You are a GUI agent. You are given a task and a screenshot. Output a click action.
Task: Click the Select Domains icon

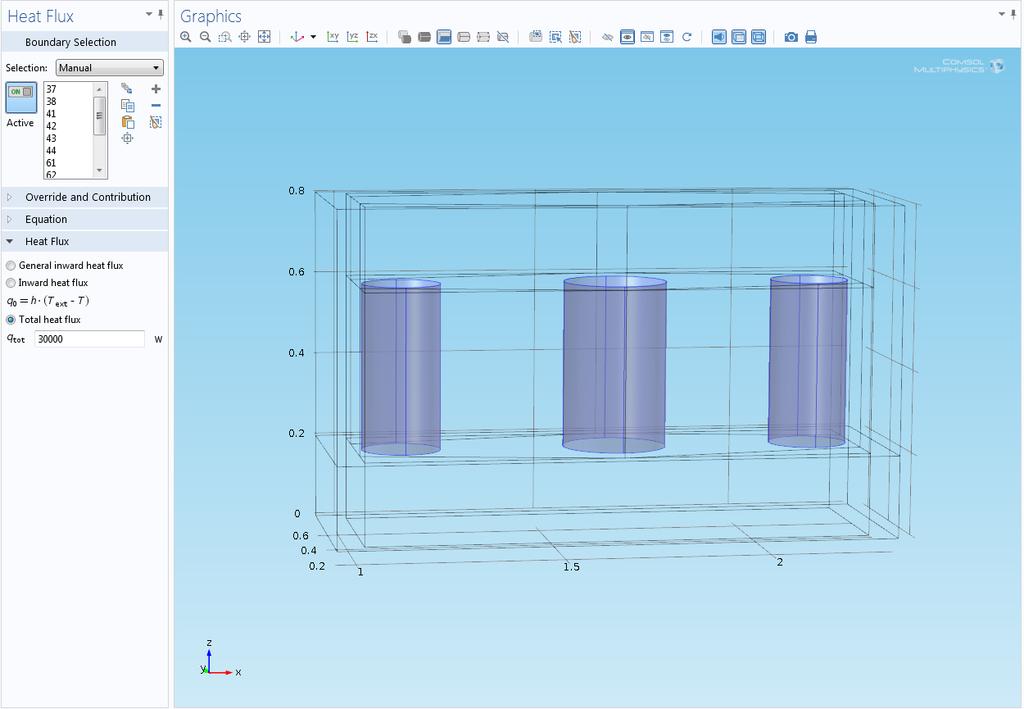click(x=424, y=37)
